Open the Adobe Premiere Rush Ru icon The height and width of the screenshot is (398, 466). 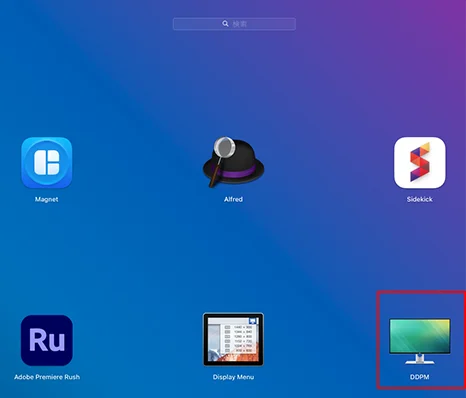tap(47, 340)
